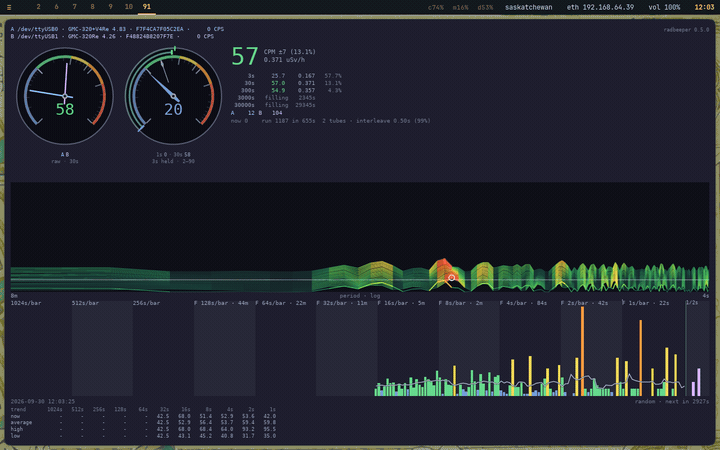Click the 8m label at waterfall left edge
The image size is (720, 450).
pos(14,296)
